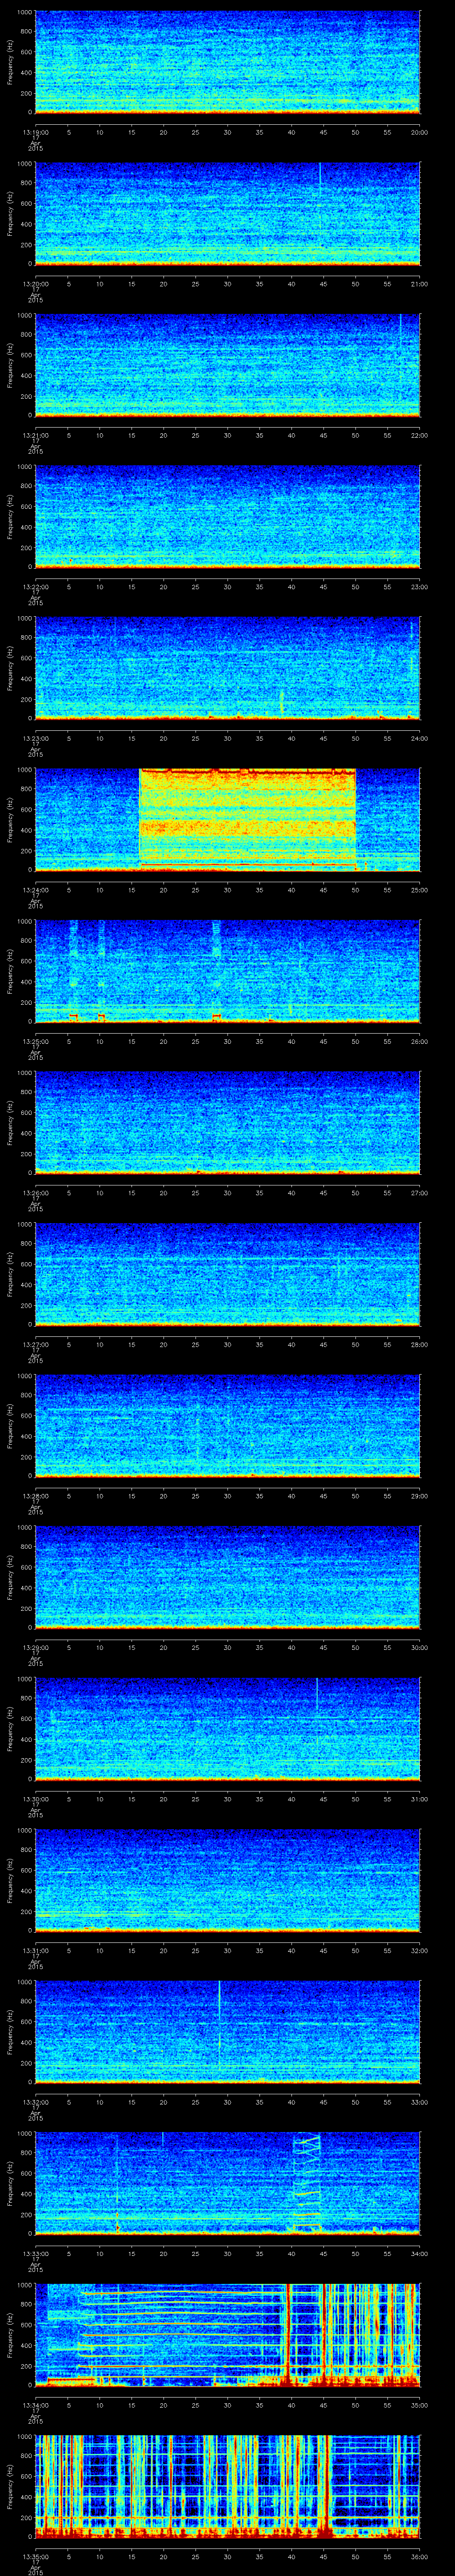Click the spectrogram panel starting at 13:27:00

click(x=227, y=1274)
